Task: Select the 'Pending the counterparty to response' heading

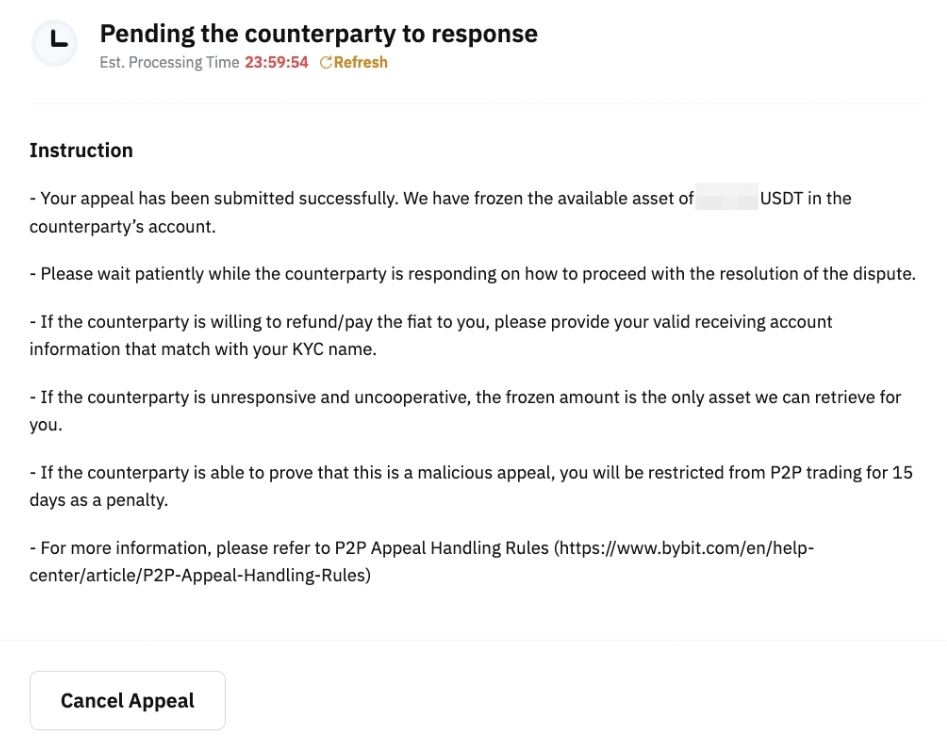Action: [x=318, y=33]
